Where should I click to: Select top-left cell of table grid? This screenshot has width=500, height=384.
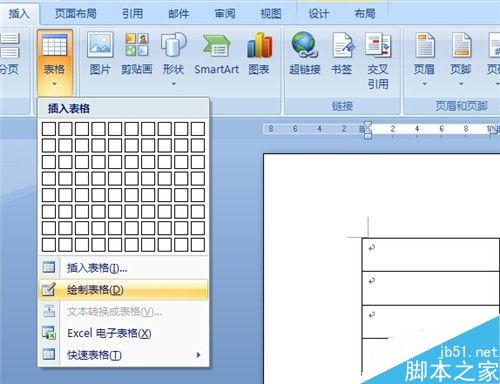click(x=49, y=129)
